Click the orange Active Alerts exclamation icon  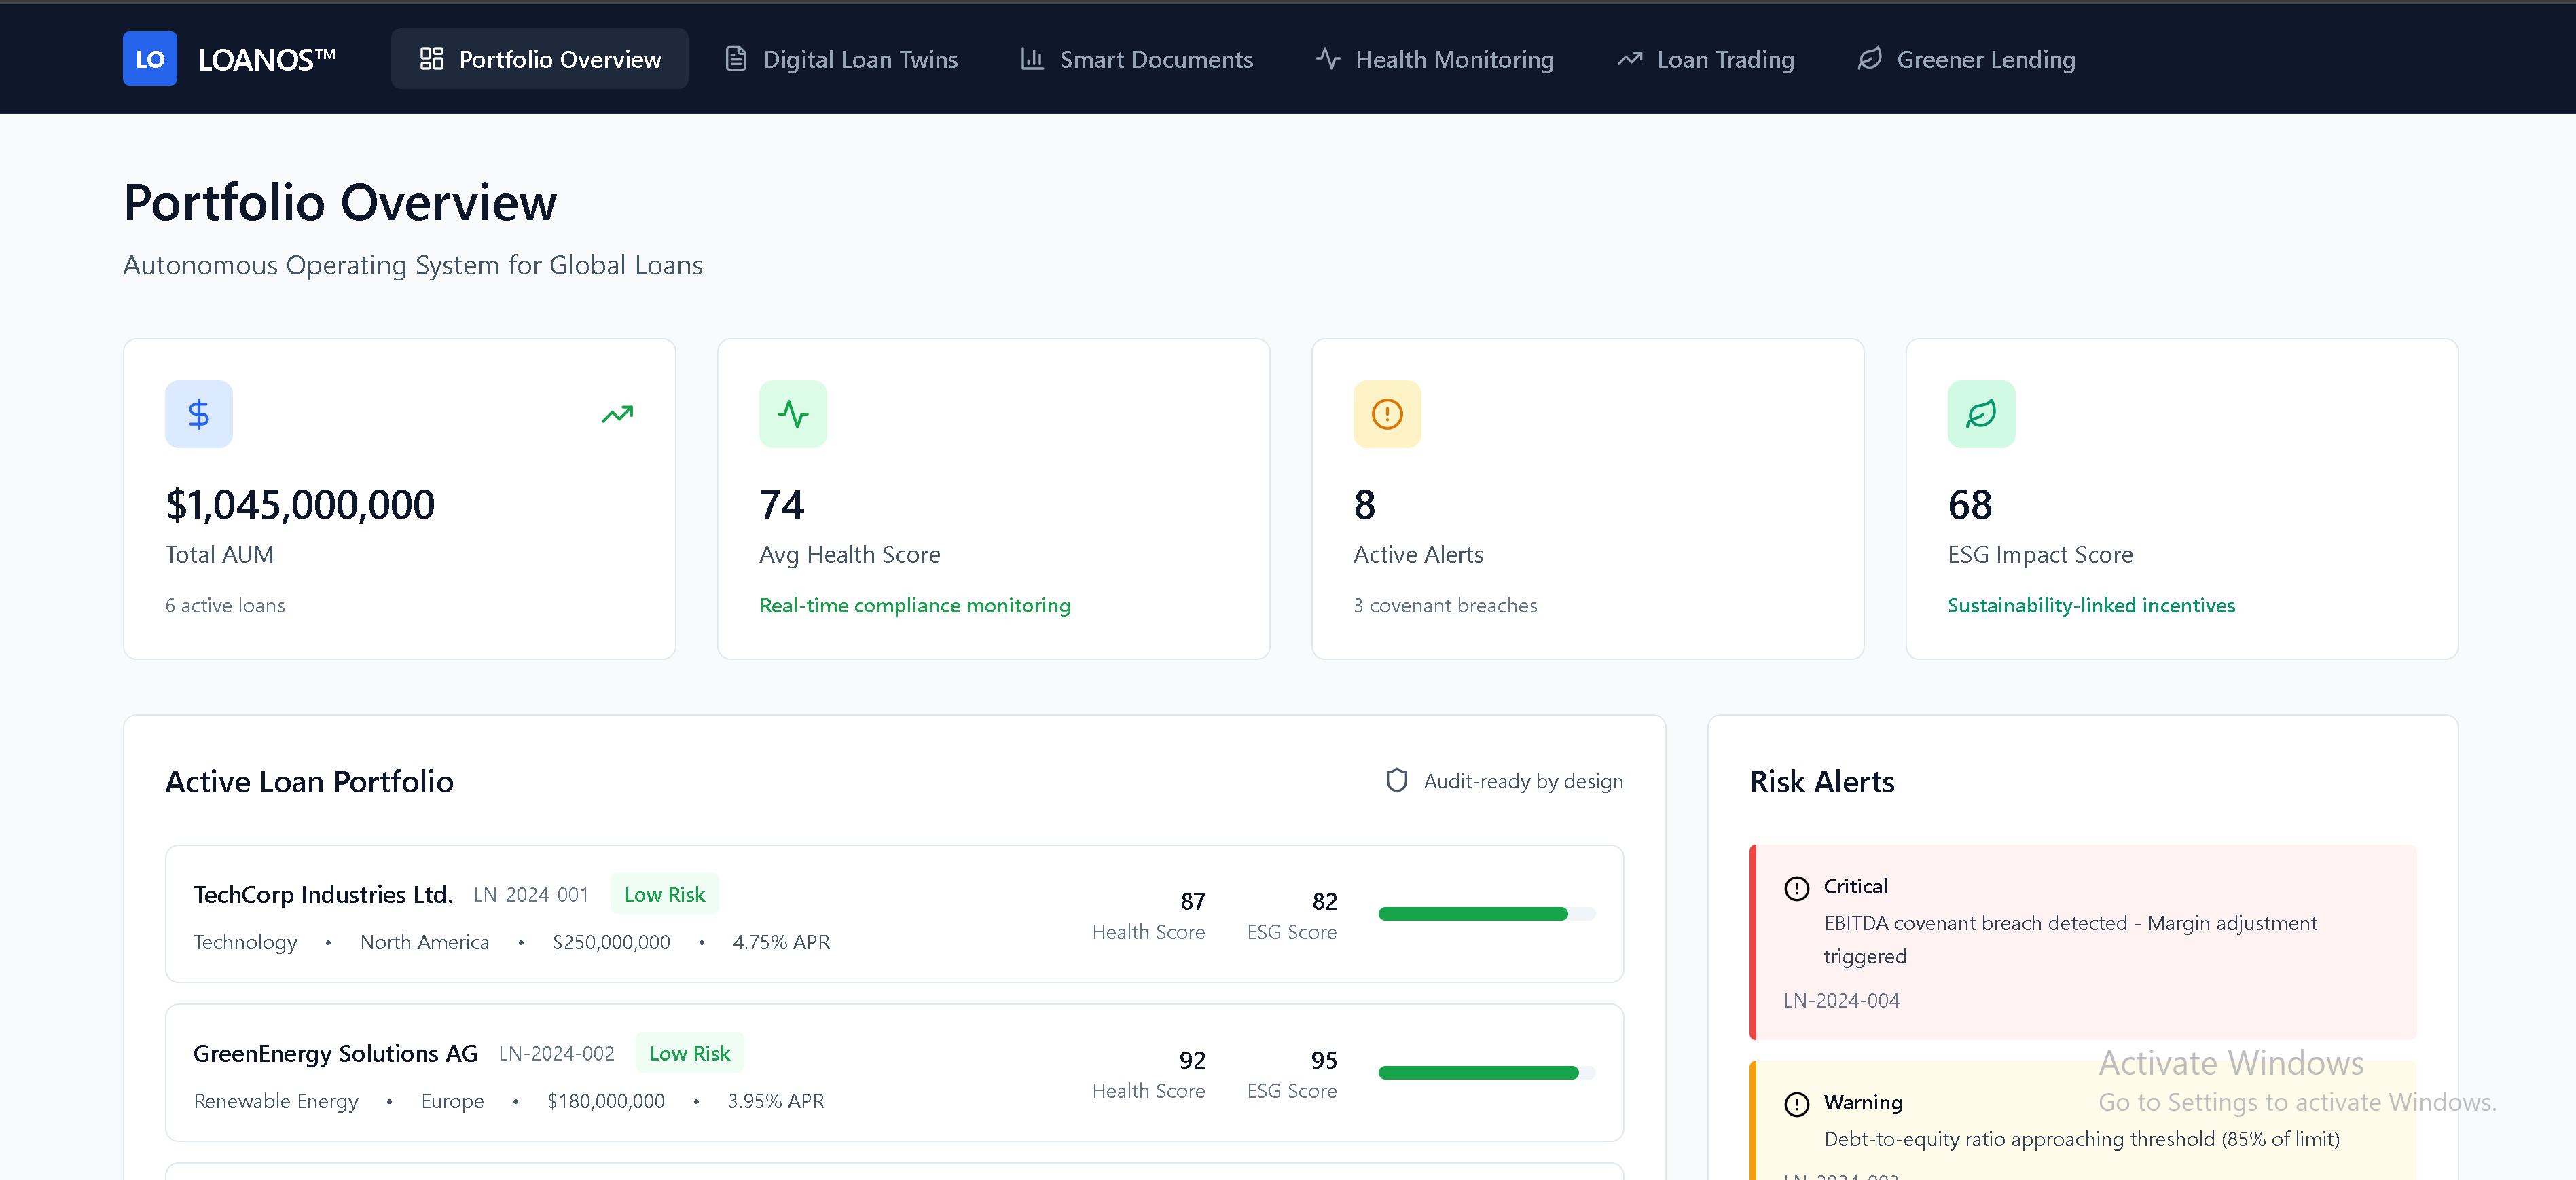tap(1387, 414)
